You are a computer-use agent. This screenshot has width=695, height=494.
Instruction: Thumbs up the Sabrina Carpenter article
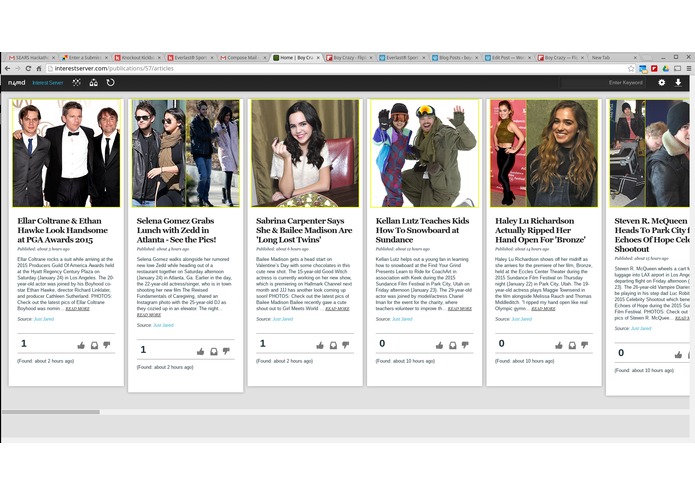tap(320, 346)
